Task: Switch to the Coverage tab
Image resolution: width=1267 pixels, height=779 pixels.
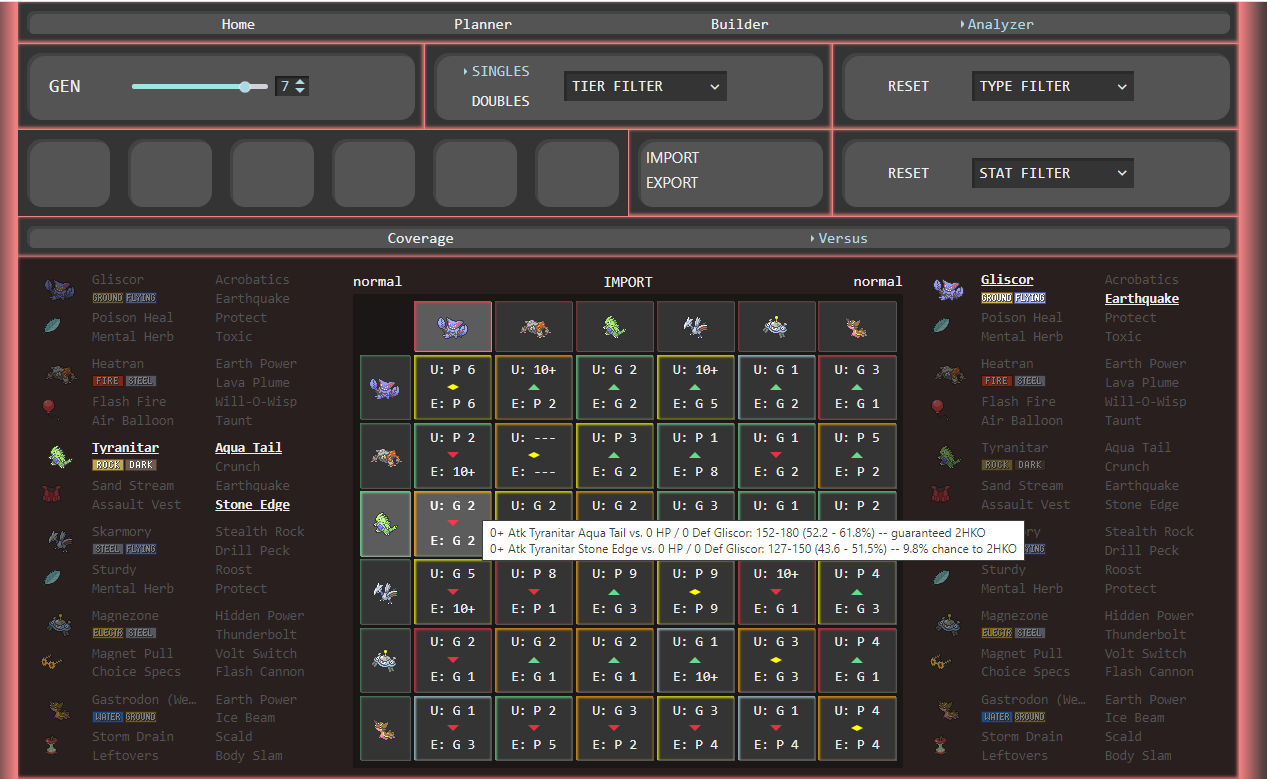Action: click(420, 238)
